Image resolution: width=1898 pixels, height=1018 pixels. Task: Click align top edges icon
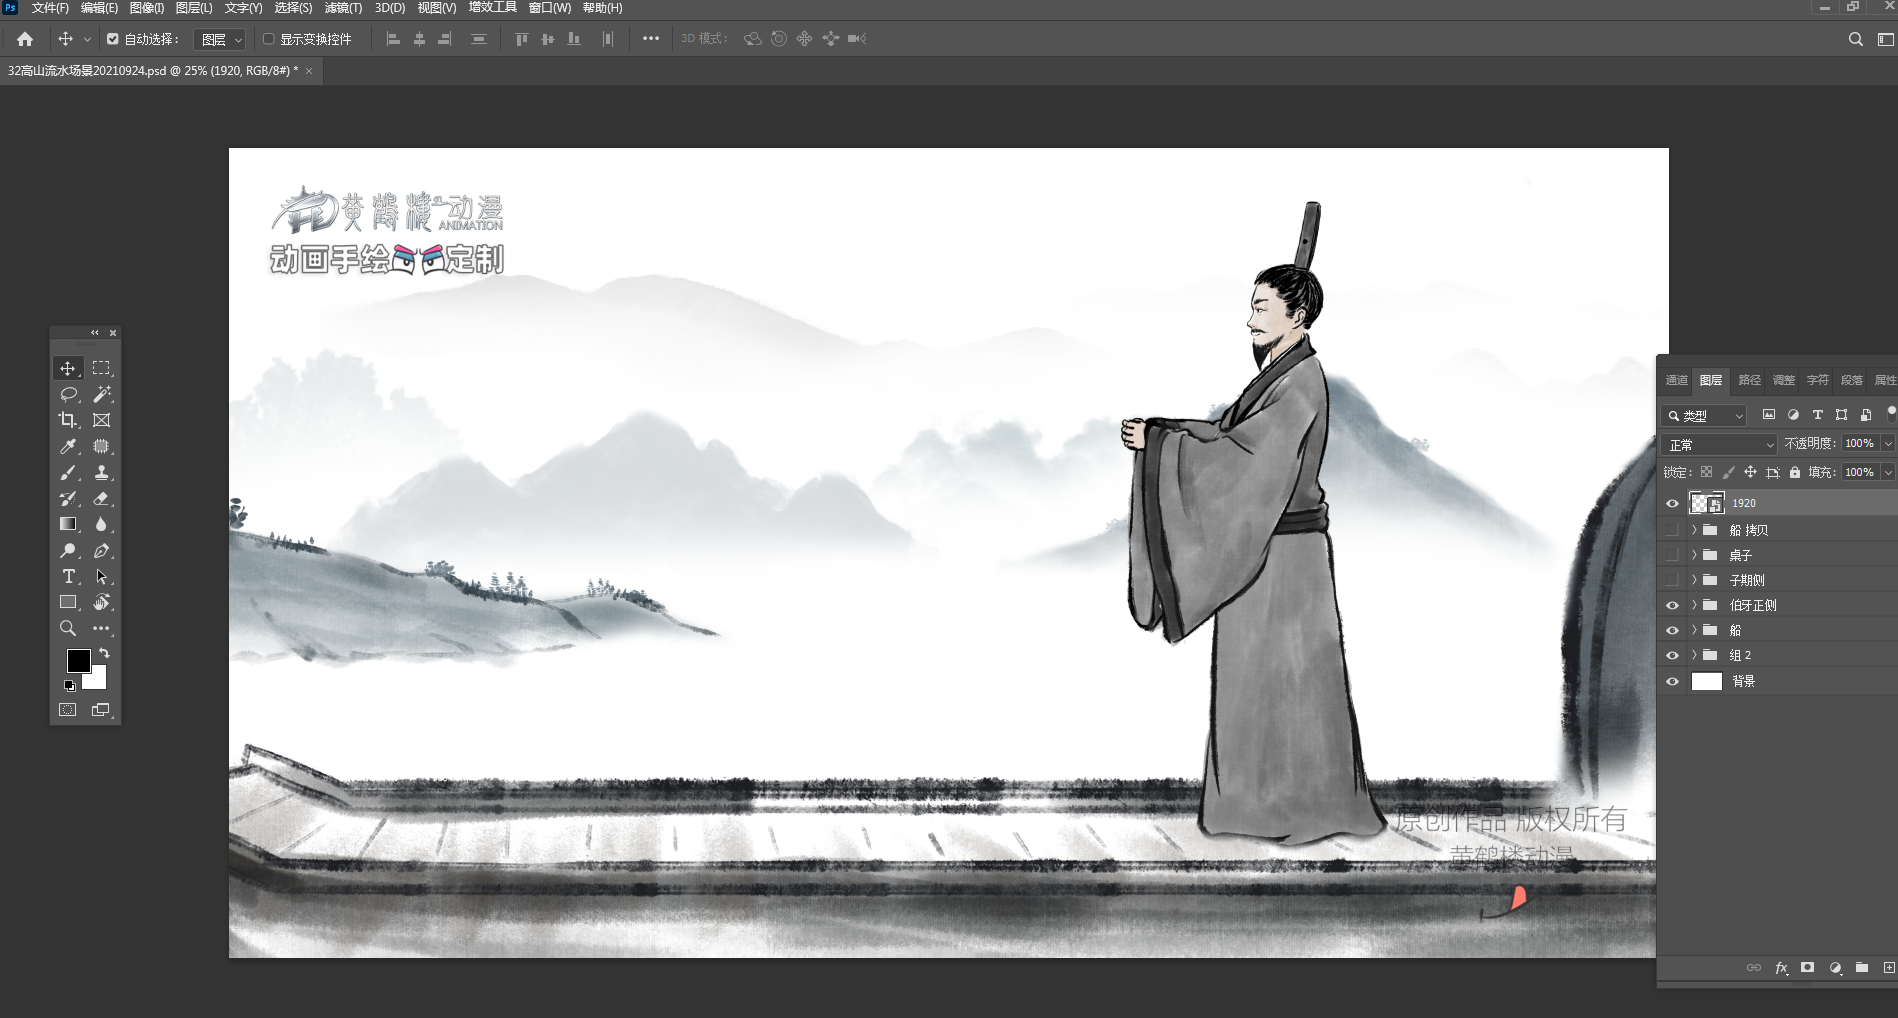coord(521,39)
